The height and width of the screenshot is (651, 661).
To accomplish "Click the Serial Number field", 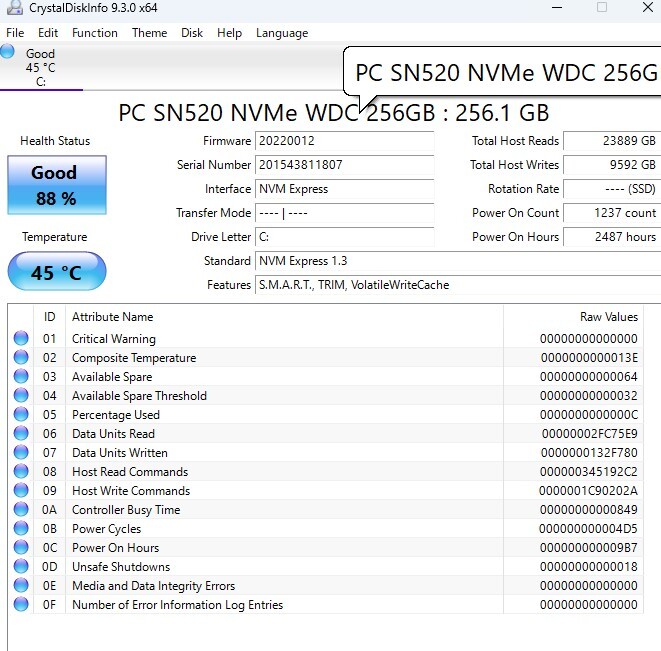I will (344, 165).
